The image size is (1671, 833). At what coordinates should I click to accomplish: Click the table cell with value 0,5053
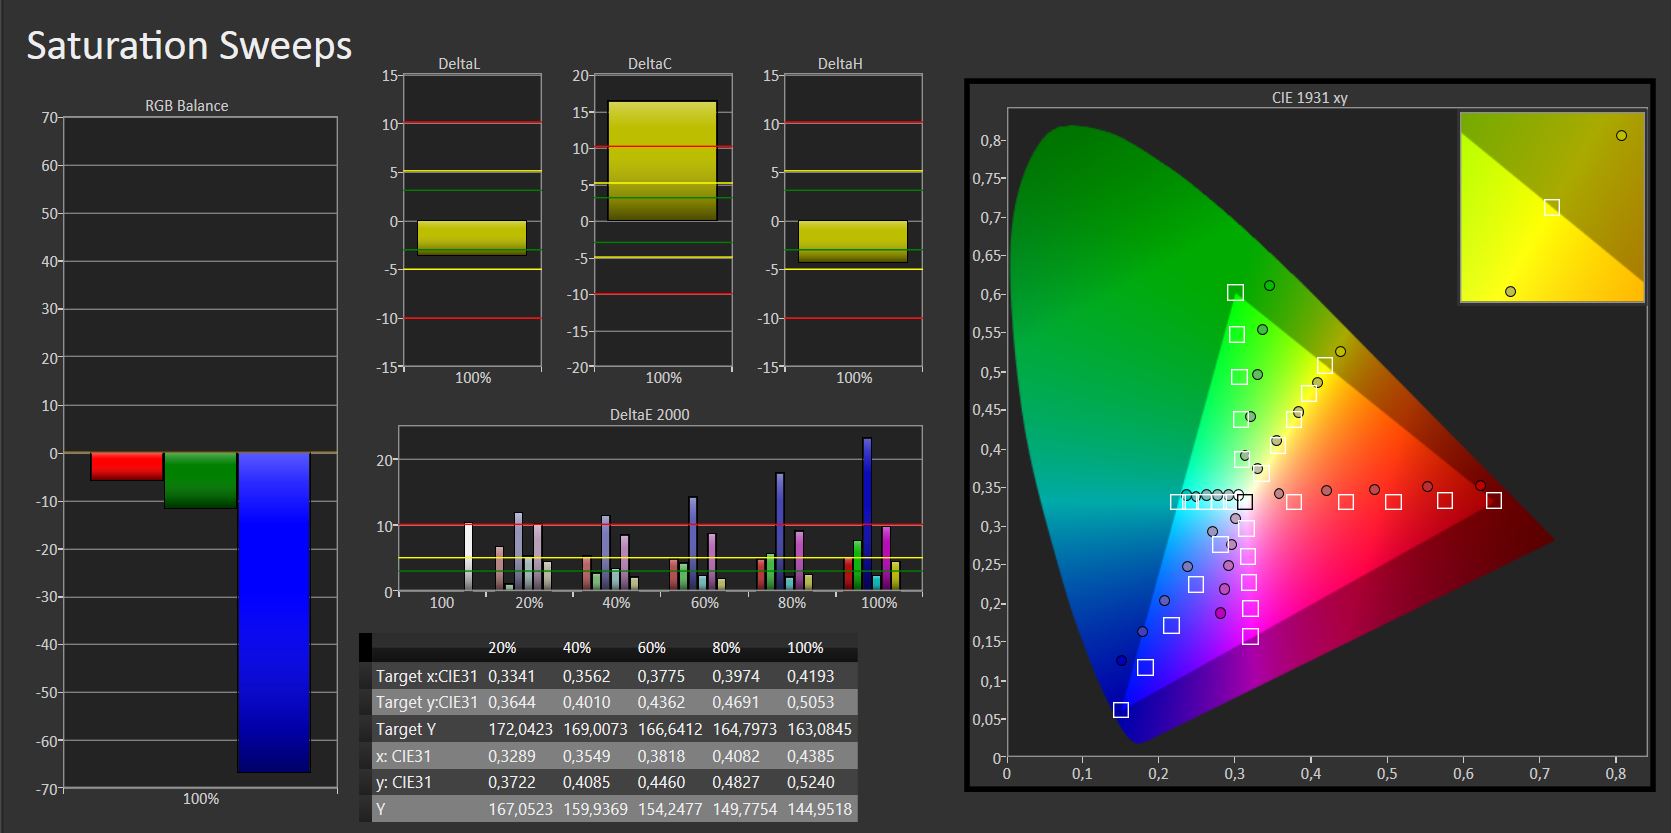810,702
